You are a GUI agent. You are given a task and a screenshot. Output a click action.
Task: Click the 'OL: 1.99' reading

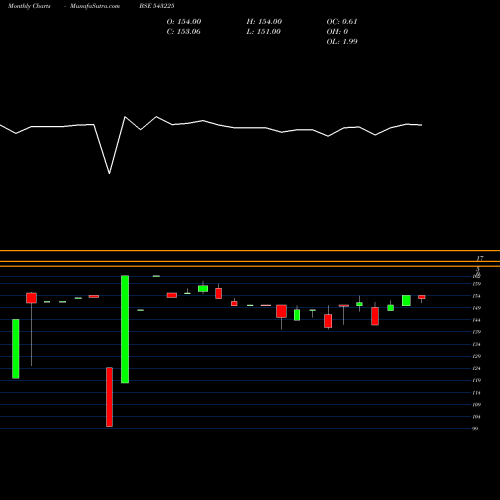point(342,42)
